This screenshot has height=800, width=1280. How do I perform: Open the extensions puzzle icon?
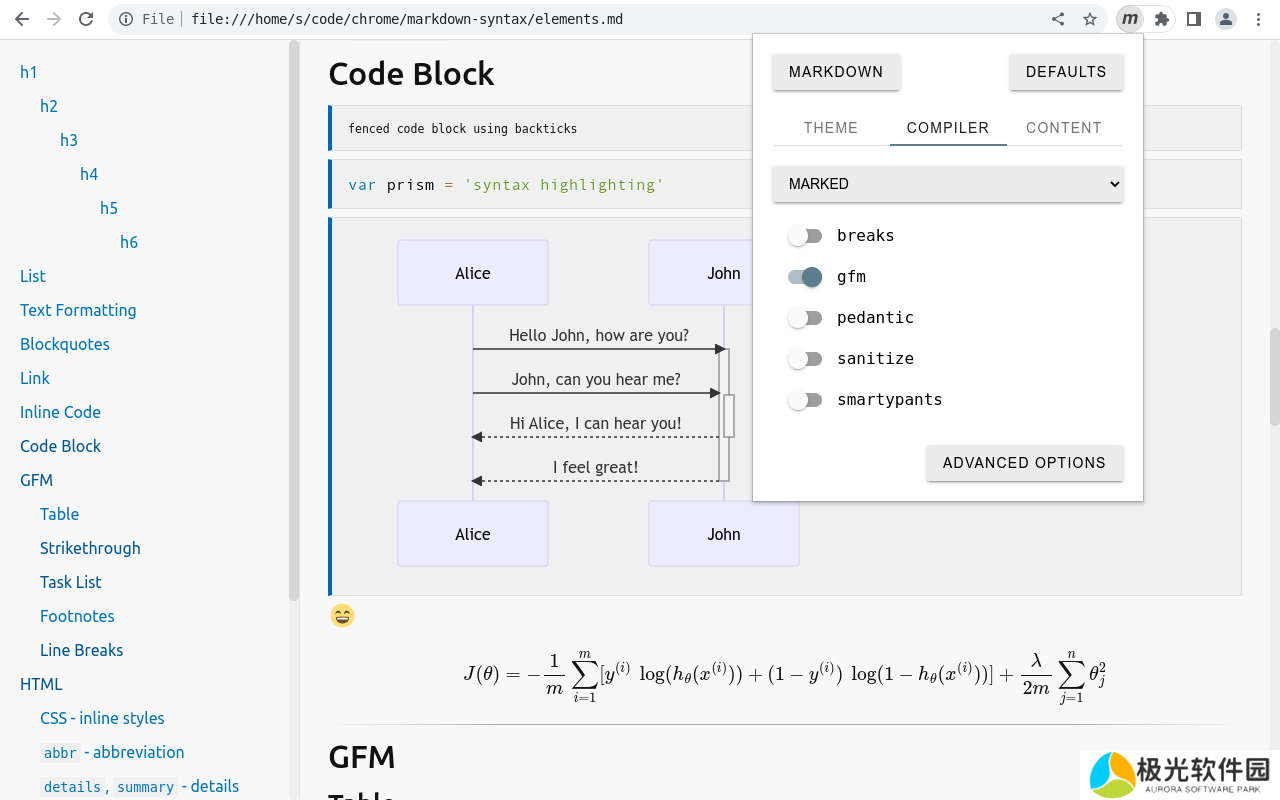1161,19
